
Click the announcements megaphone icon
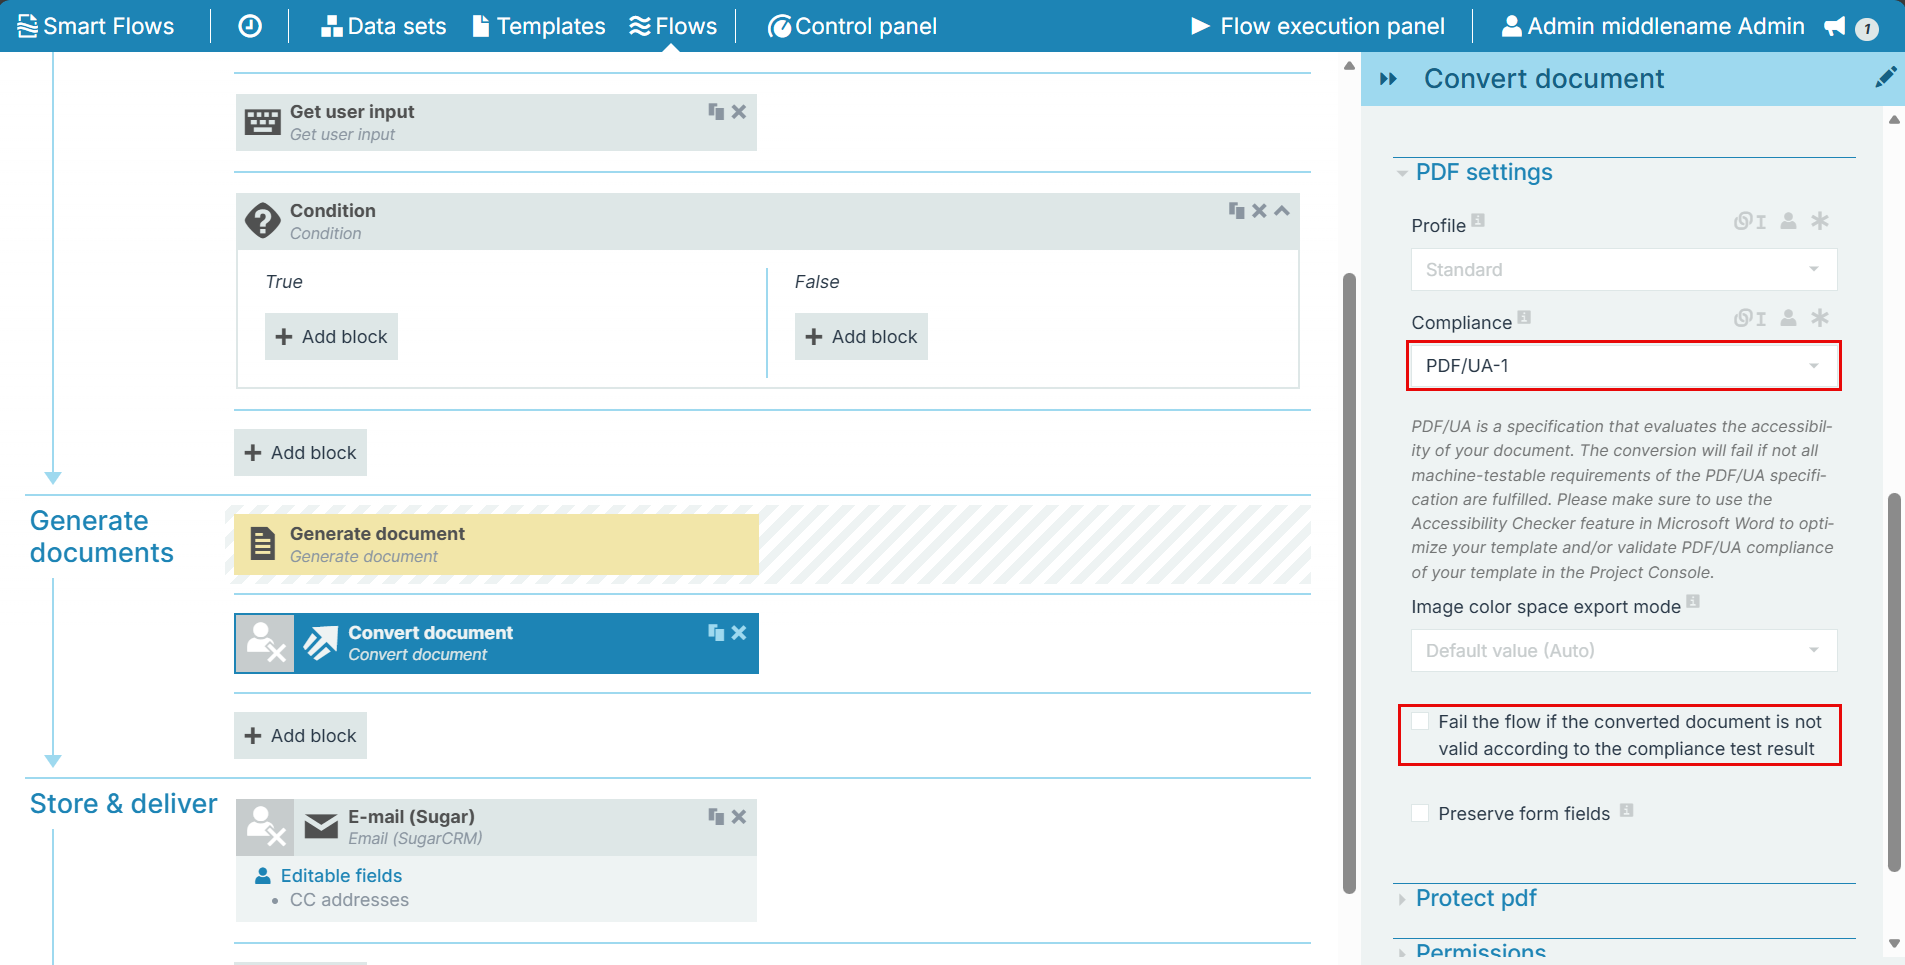tap(1835, 27)
